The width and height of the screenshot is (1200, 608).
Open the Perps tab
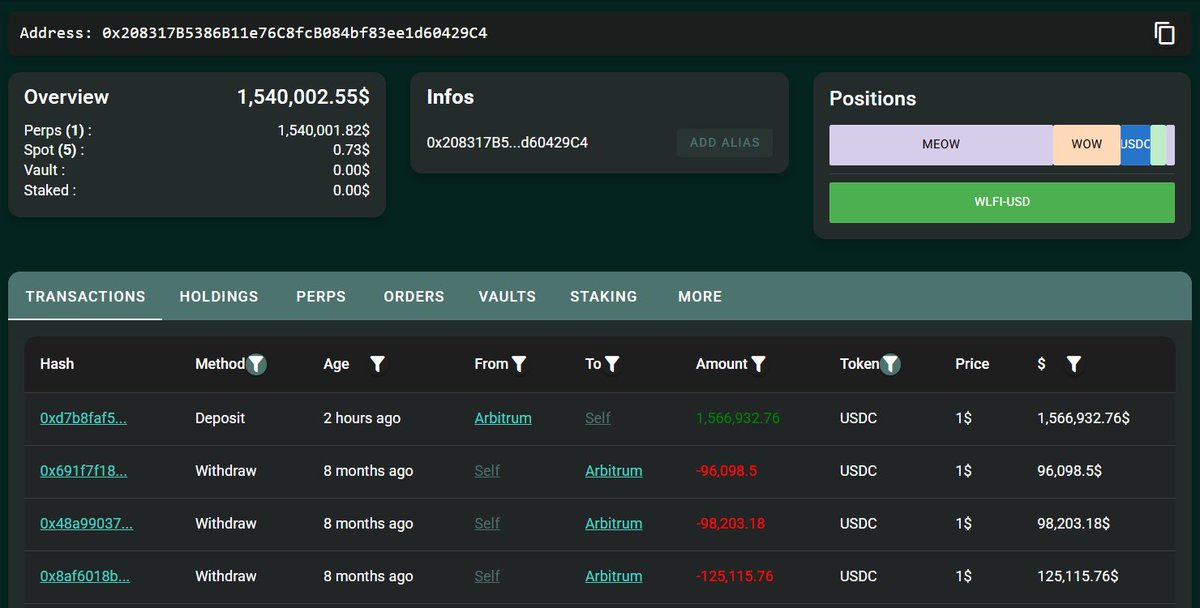[x=321, y=297]
